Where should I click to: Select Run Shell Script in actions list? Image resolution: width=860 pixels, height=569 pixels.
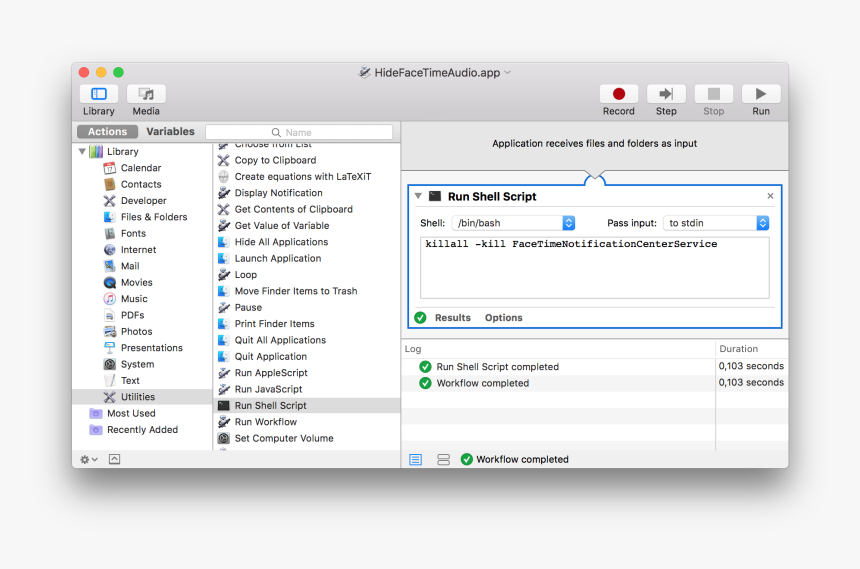[307, 405]
